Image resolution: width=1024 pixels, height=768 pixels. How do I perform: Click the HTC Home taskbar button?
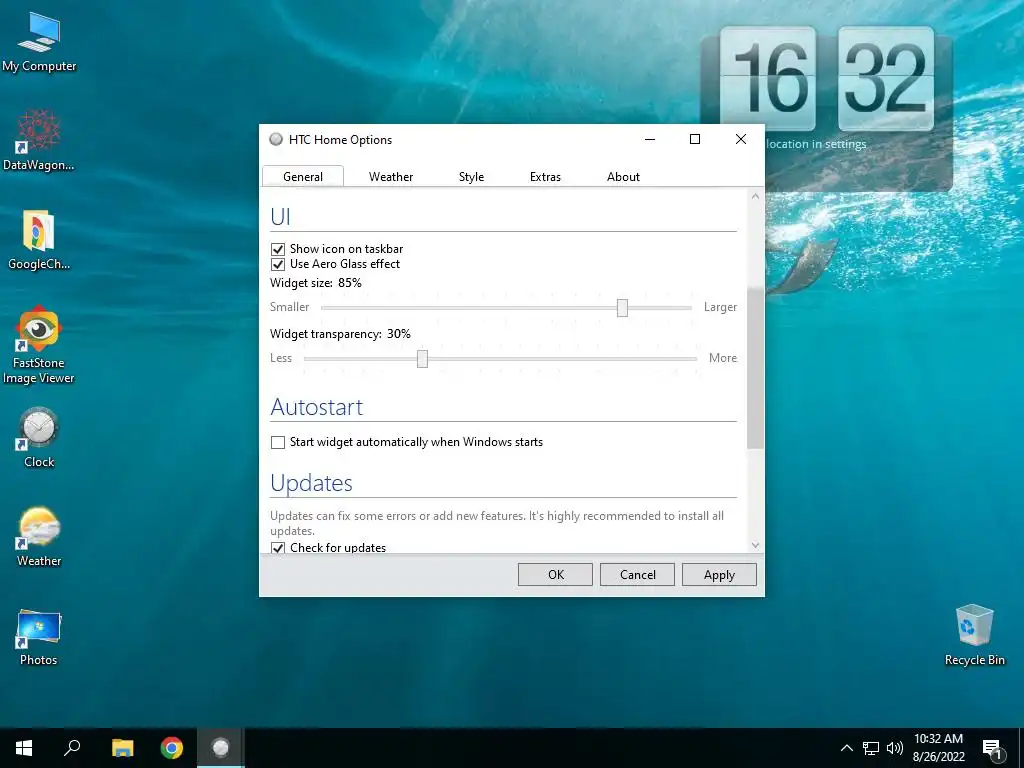pos(221,748)
